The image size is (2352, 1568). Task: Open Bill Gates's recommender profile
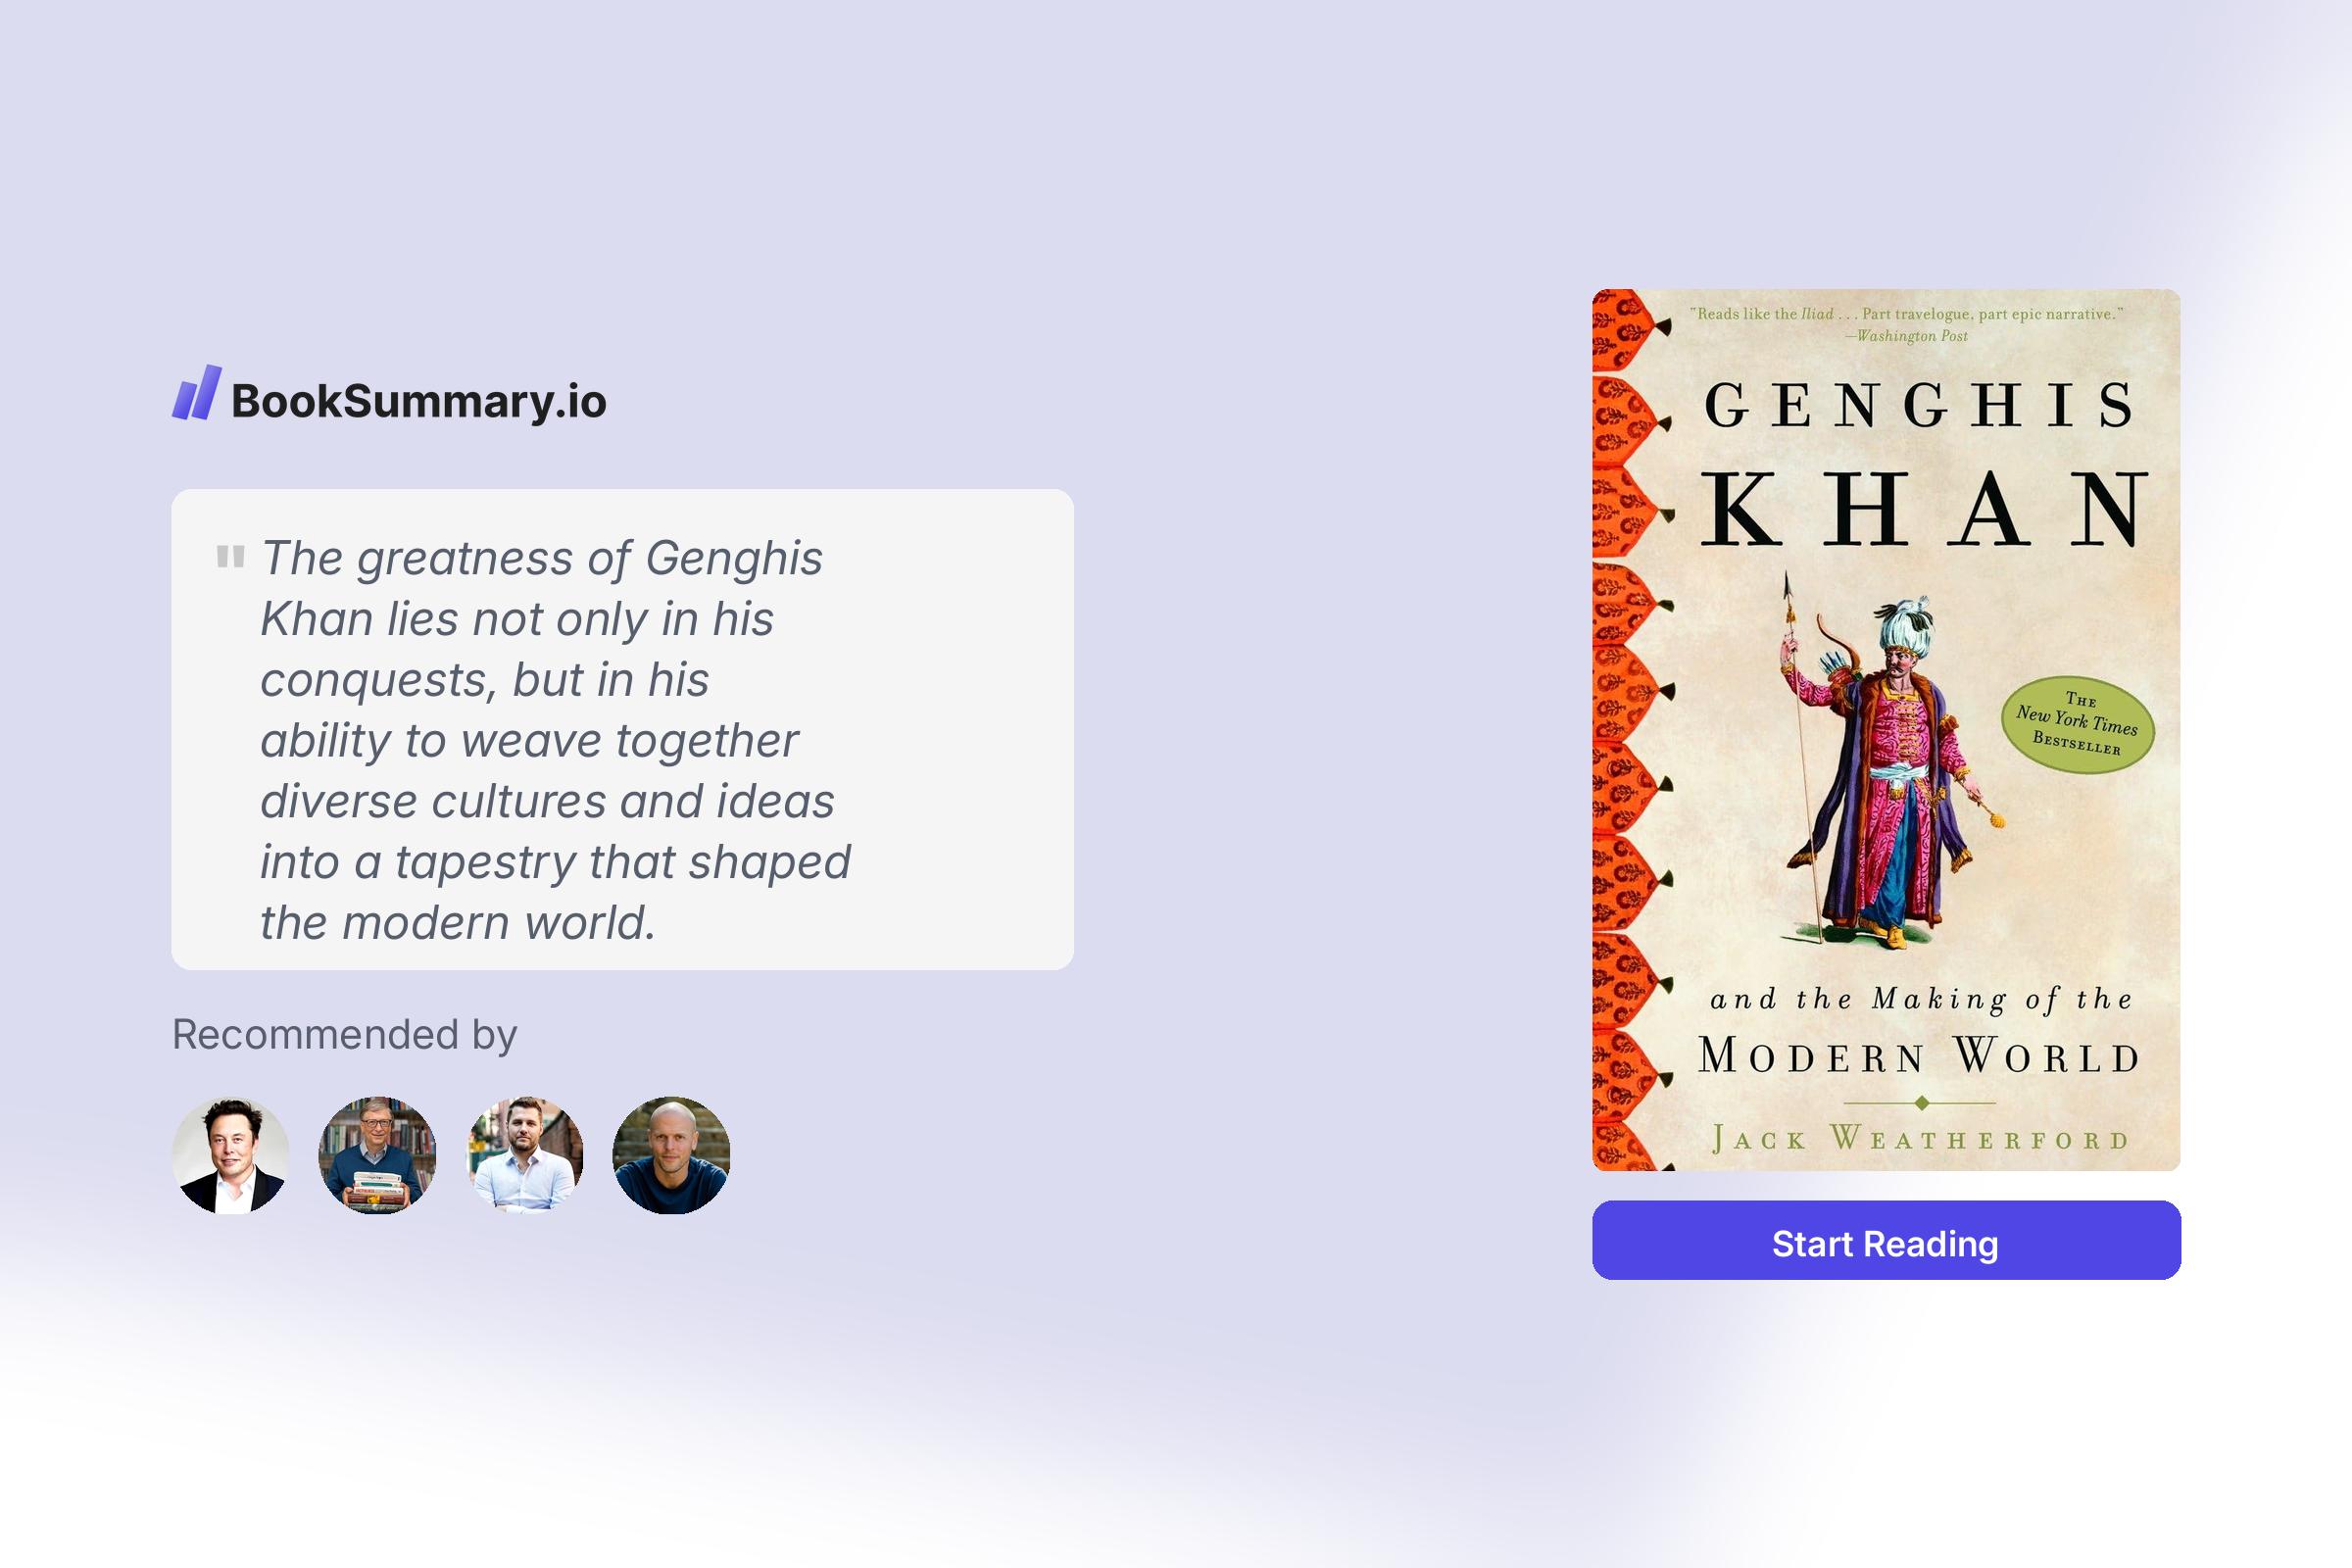tap(378, 1154)
